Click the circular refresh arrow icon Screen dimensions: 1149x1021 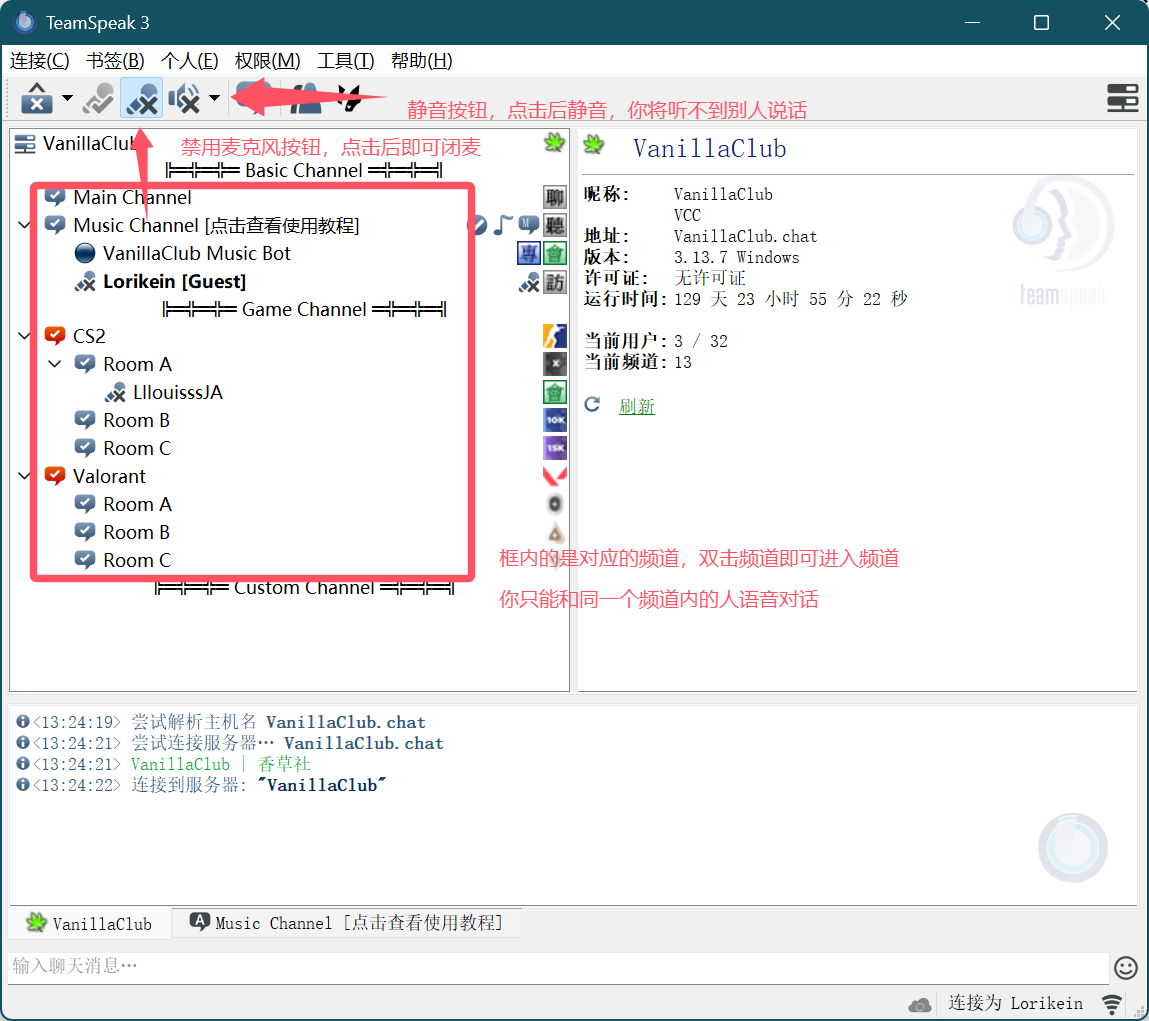click(592, 405)
